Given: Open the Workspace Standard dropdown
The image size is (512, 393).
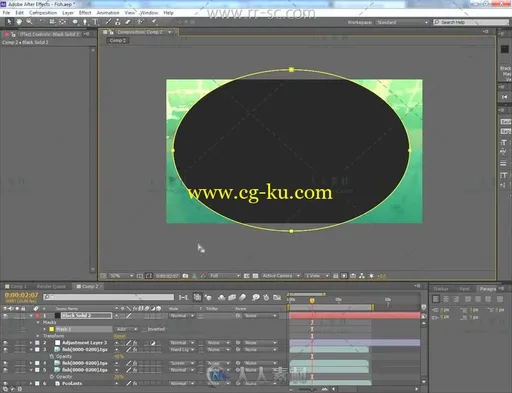Looking at the screenshot, I should click(402, 22).
